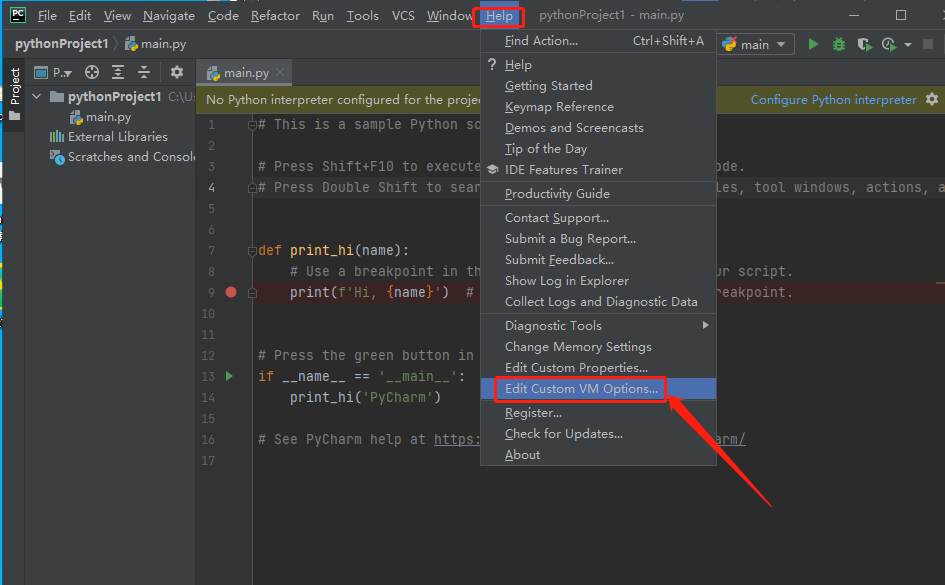Image resolution: width=945 pixels, height=585 pixels.
Task: Open the profiler run icon
Action: [888, 44]
